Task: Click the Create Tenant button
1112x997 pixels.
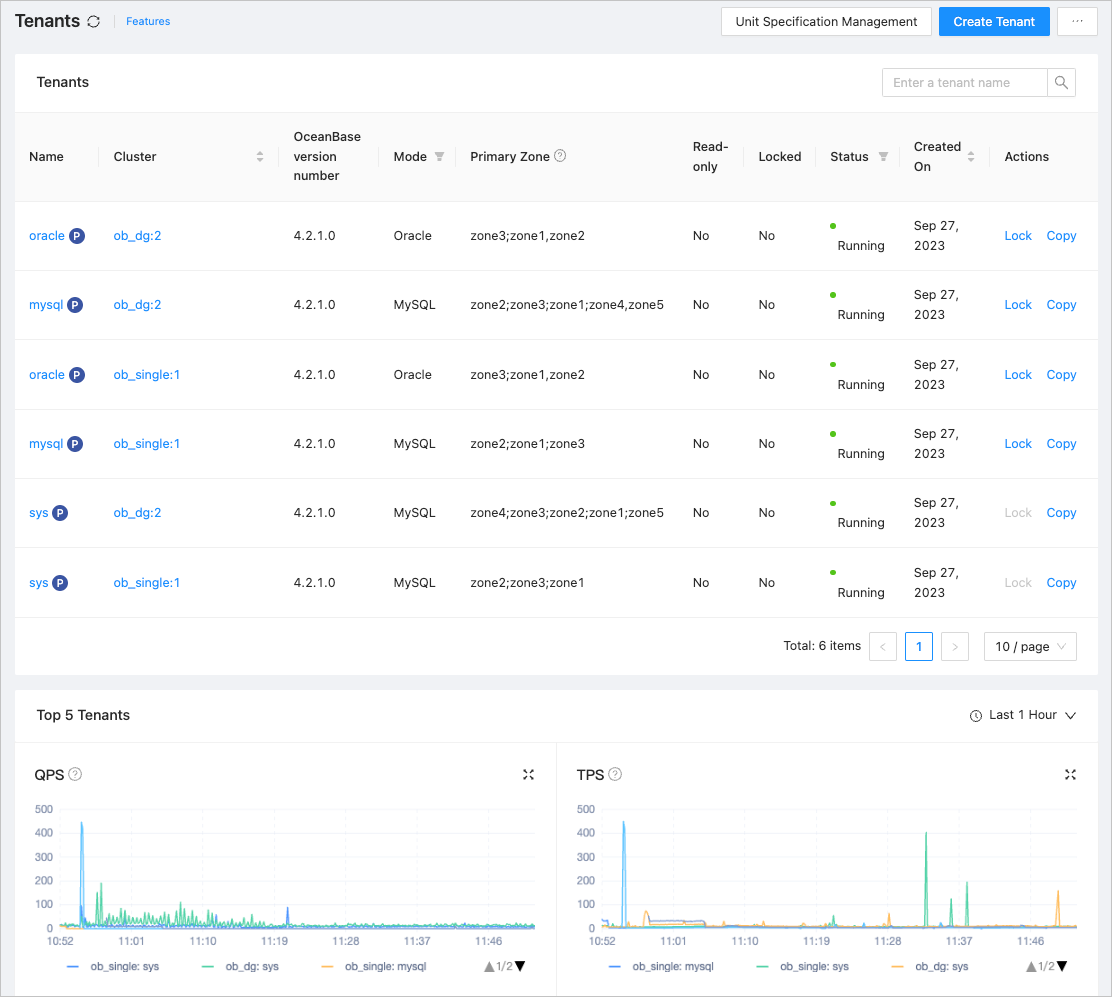Action: pyautogui.click(x=994, y=22)
